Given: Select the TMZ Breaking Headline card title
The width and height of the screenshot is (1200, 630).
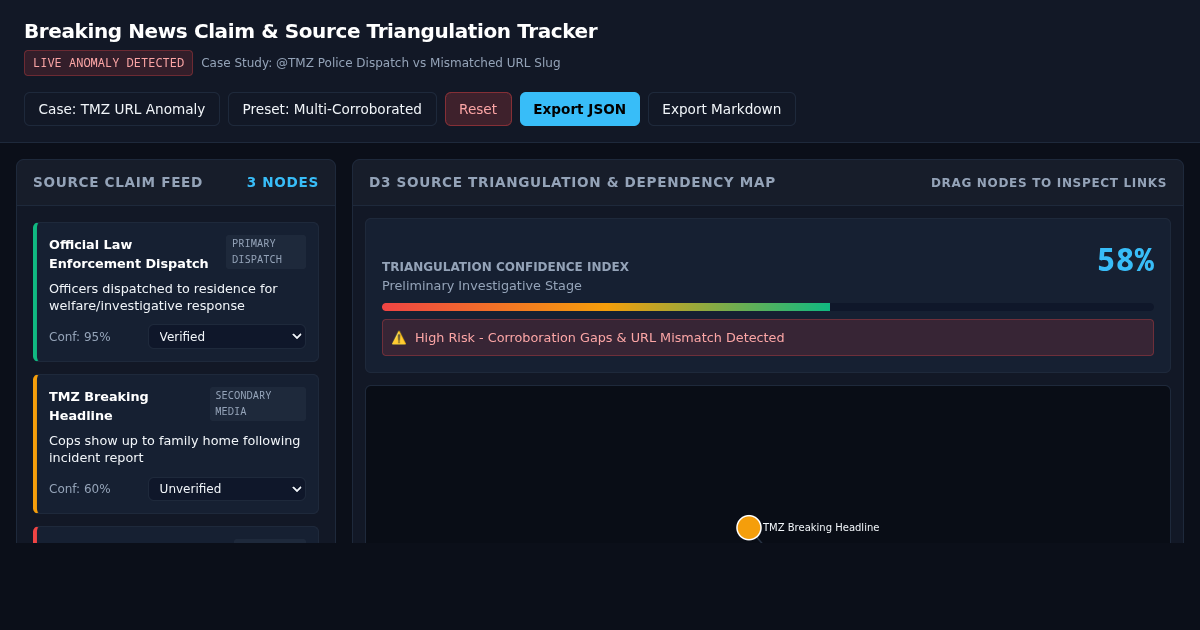Looking at the screenshot, I should point(99,406).
